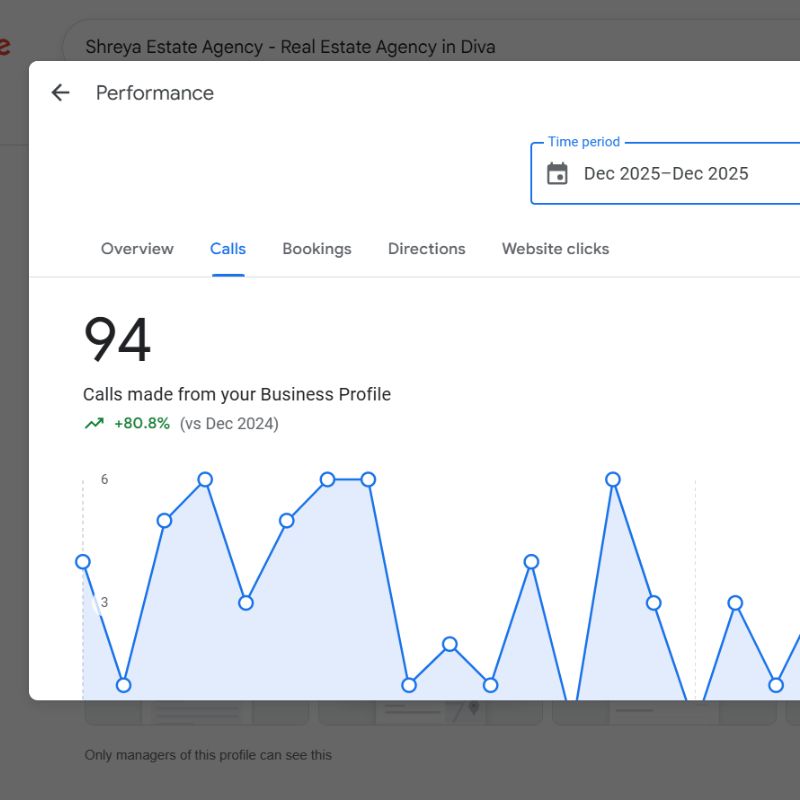Open the Bookings tab
Viewport: 800px width, 800px height.
click(317, 249)
